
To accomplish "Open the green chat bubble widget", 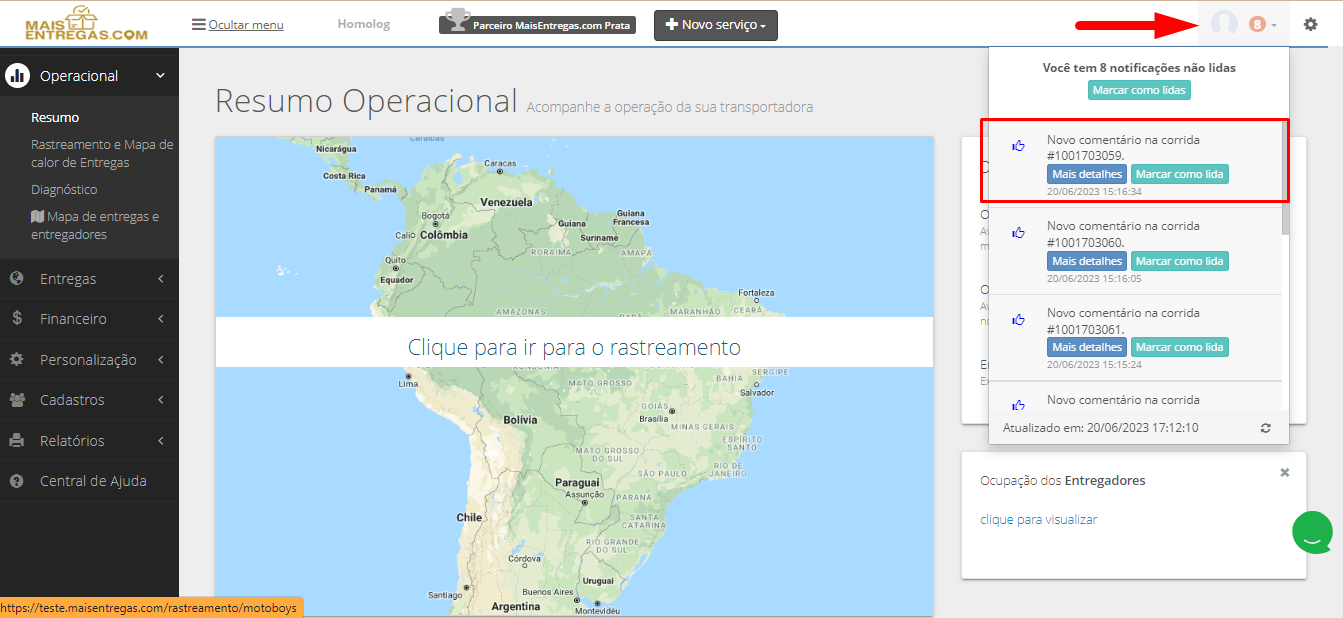I will 1313,532.
